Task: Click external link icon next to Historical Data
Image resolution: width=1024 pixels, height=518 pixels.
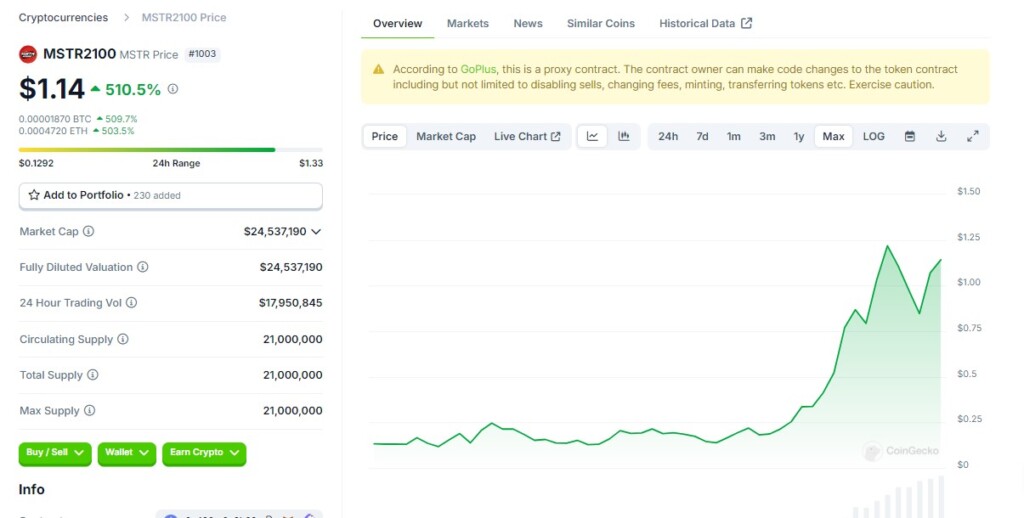Action: 746,23
